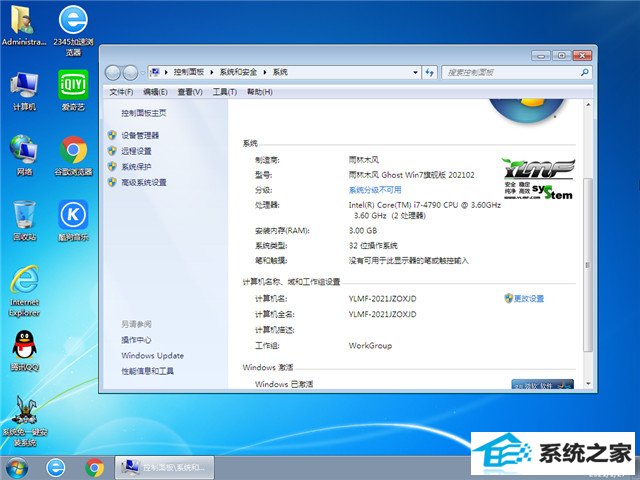
Task: Open the 查看(V) menu
Action: click(x=190, y=92)
